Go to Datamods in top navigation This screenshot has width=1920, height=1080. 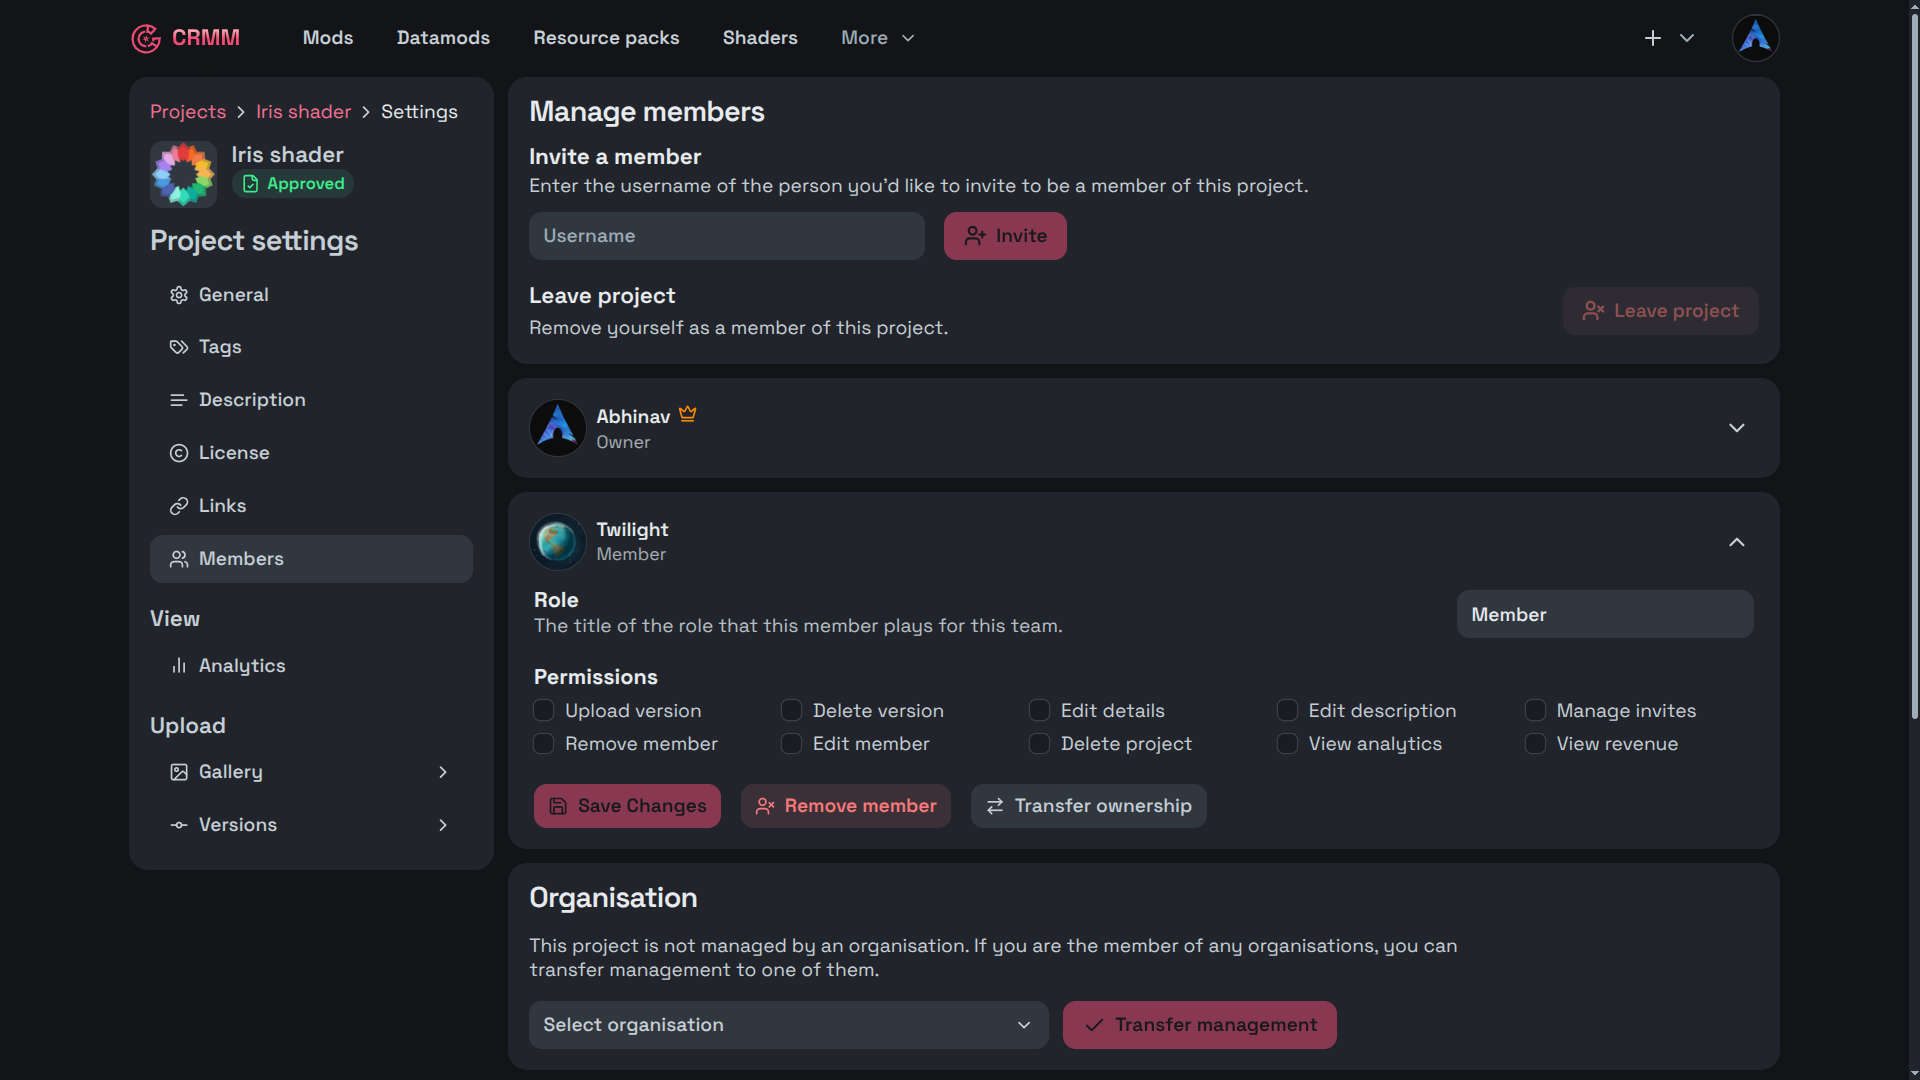443,38
